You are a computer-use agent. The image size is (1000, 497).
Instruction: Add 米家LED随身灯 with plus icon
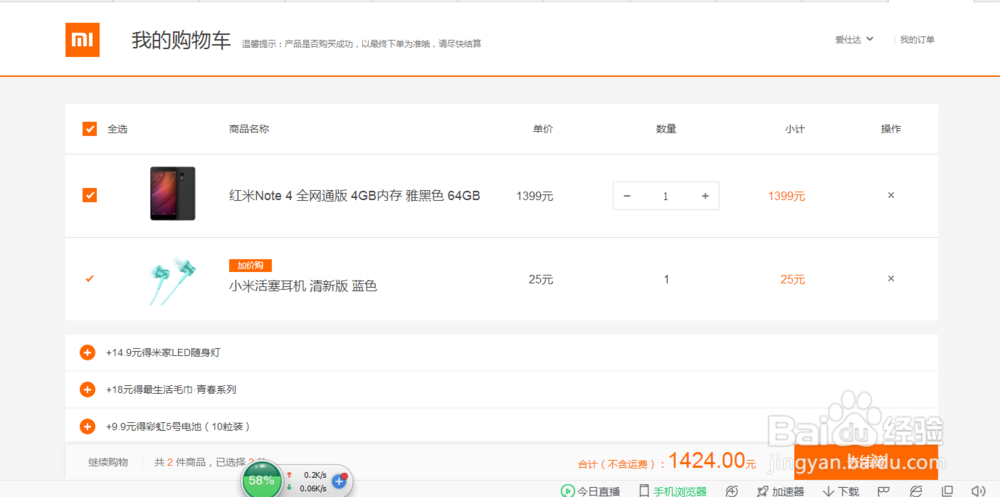[87, 352]
